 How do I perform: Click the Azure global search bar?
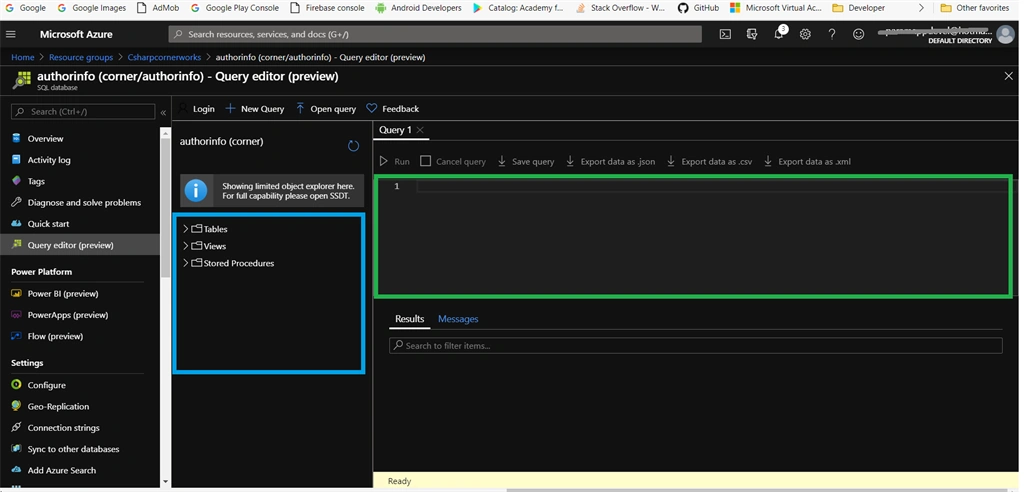click(x=435, y=34)
